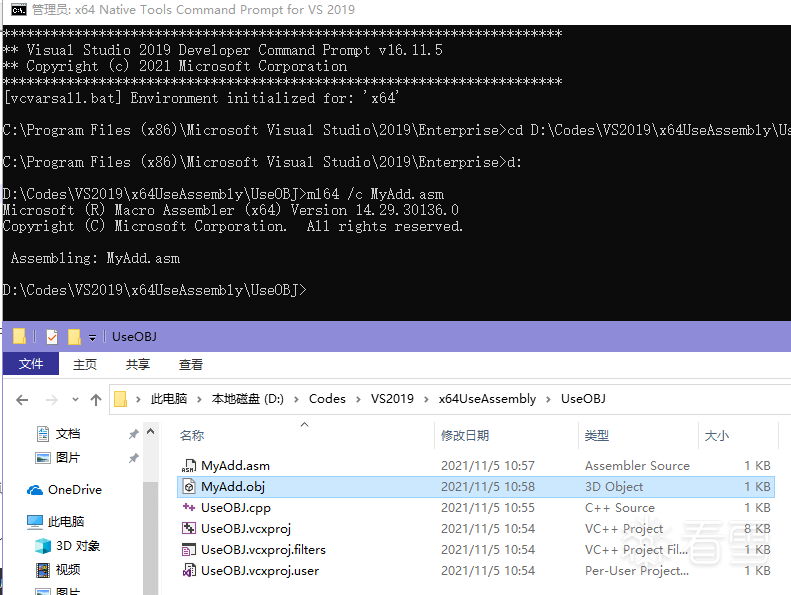791x595 pixels.
Task: Click the 文档 document icon in the sidebar
Action: point(43,434)
